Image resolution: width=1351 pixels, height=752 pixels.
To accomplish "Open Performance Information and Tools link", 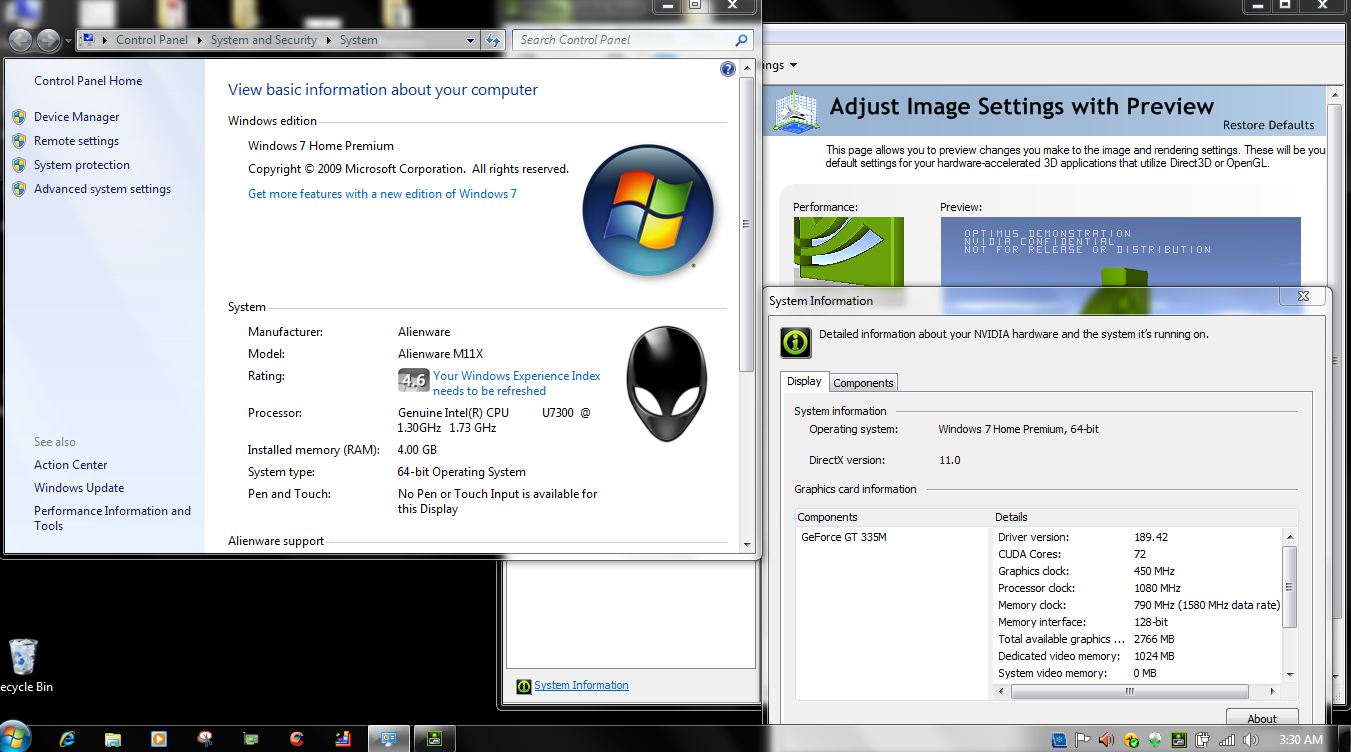I will [x=112, y=518].
